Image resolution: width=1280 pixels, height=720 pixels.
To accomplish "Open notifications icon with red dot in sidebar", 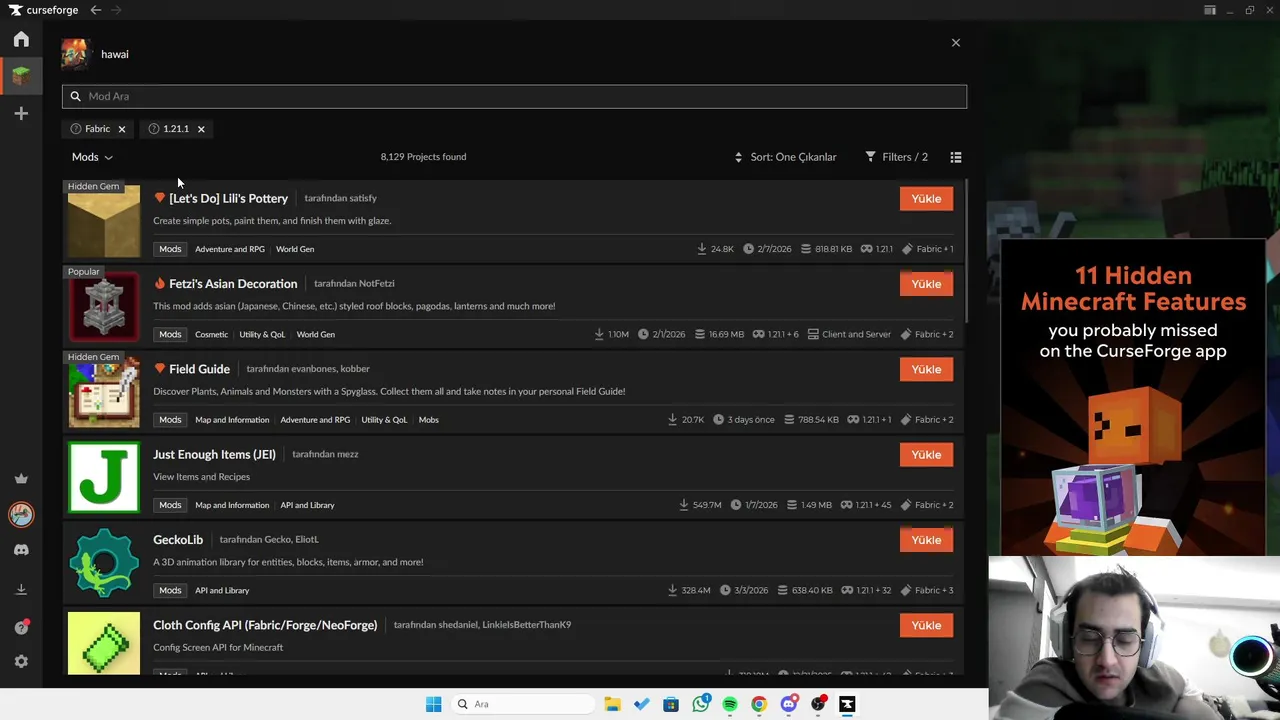I will tap(21, 627).
